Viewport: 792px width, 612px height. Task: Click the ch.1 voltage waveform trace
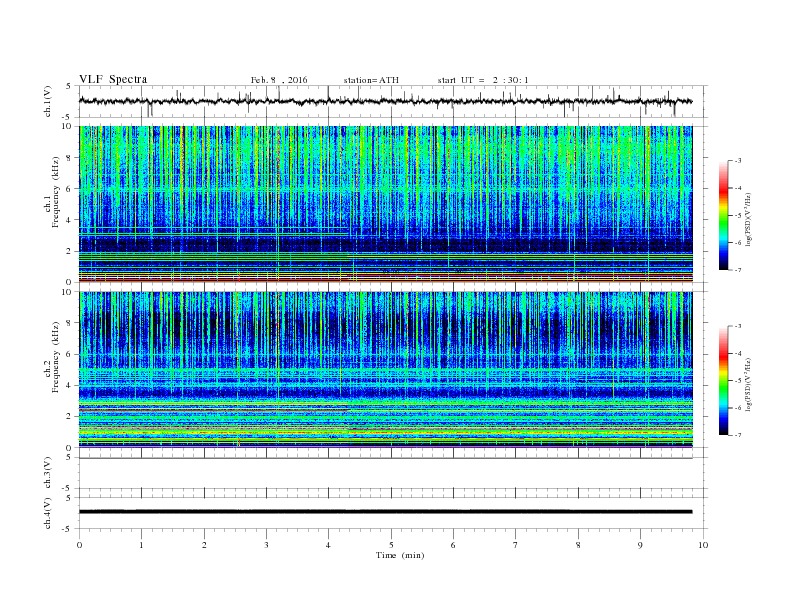coord(385,101)
